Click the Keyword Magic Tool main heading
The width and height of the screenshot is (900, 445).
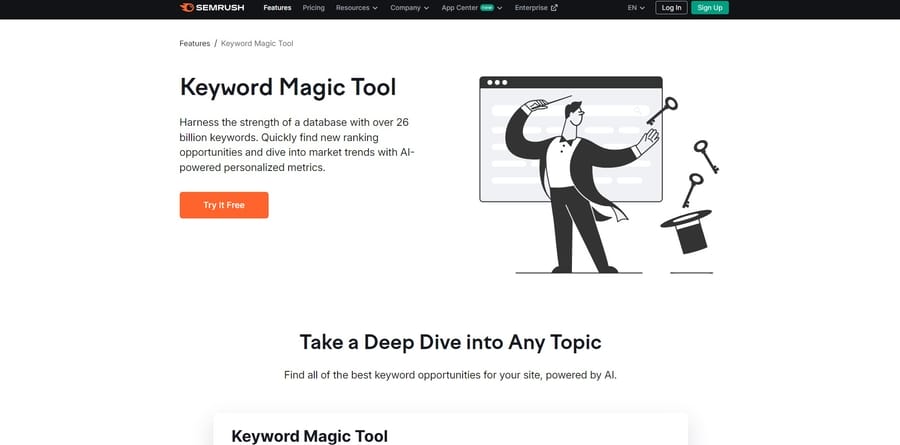[x=288, y=87]
